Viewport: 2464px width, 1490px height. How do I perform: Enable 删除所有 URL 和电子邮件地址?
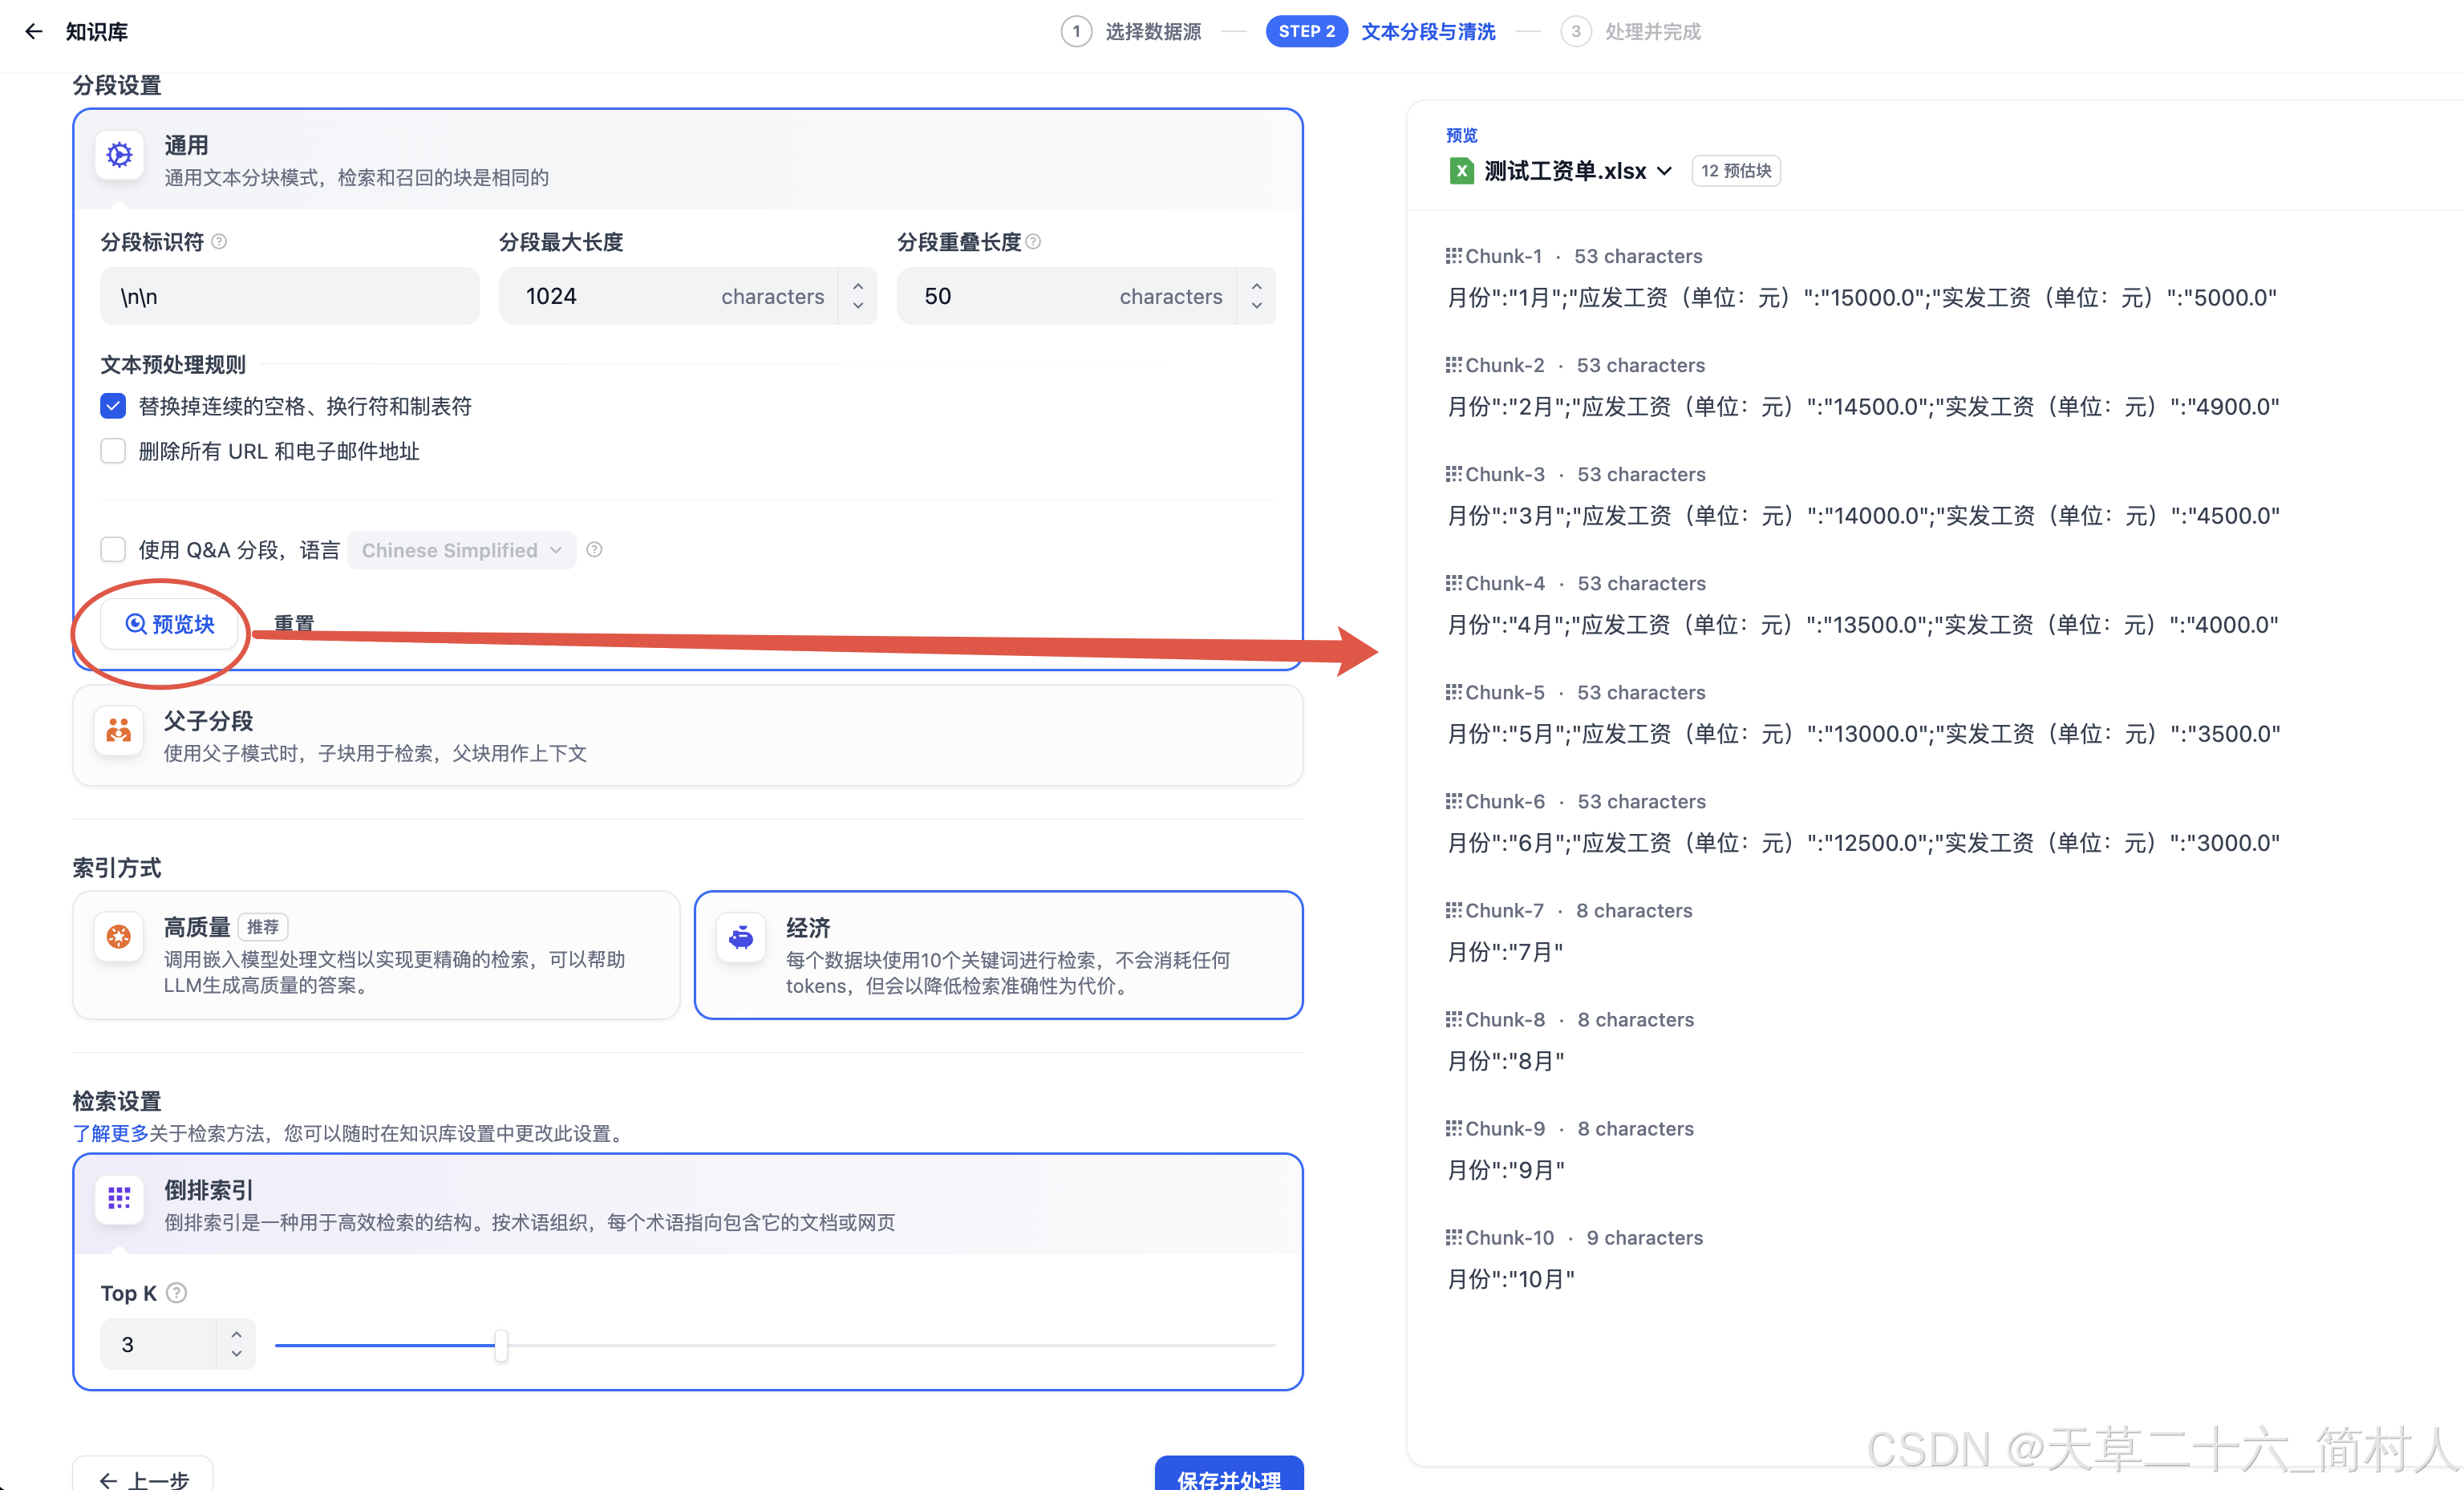[113, 451]
